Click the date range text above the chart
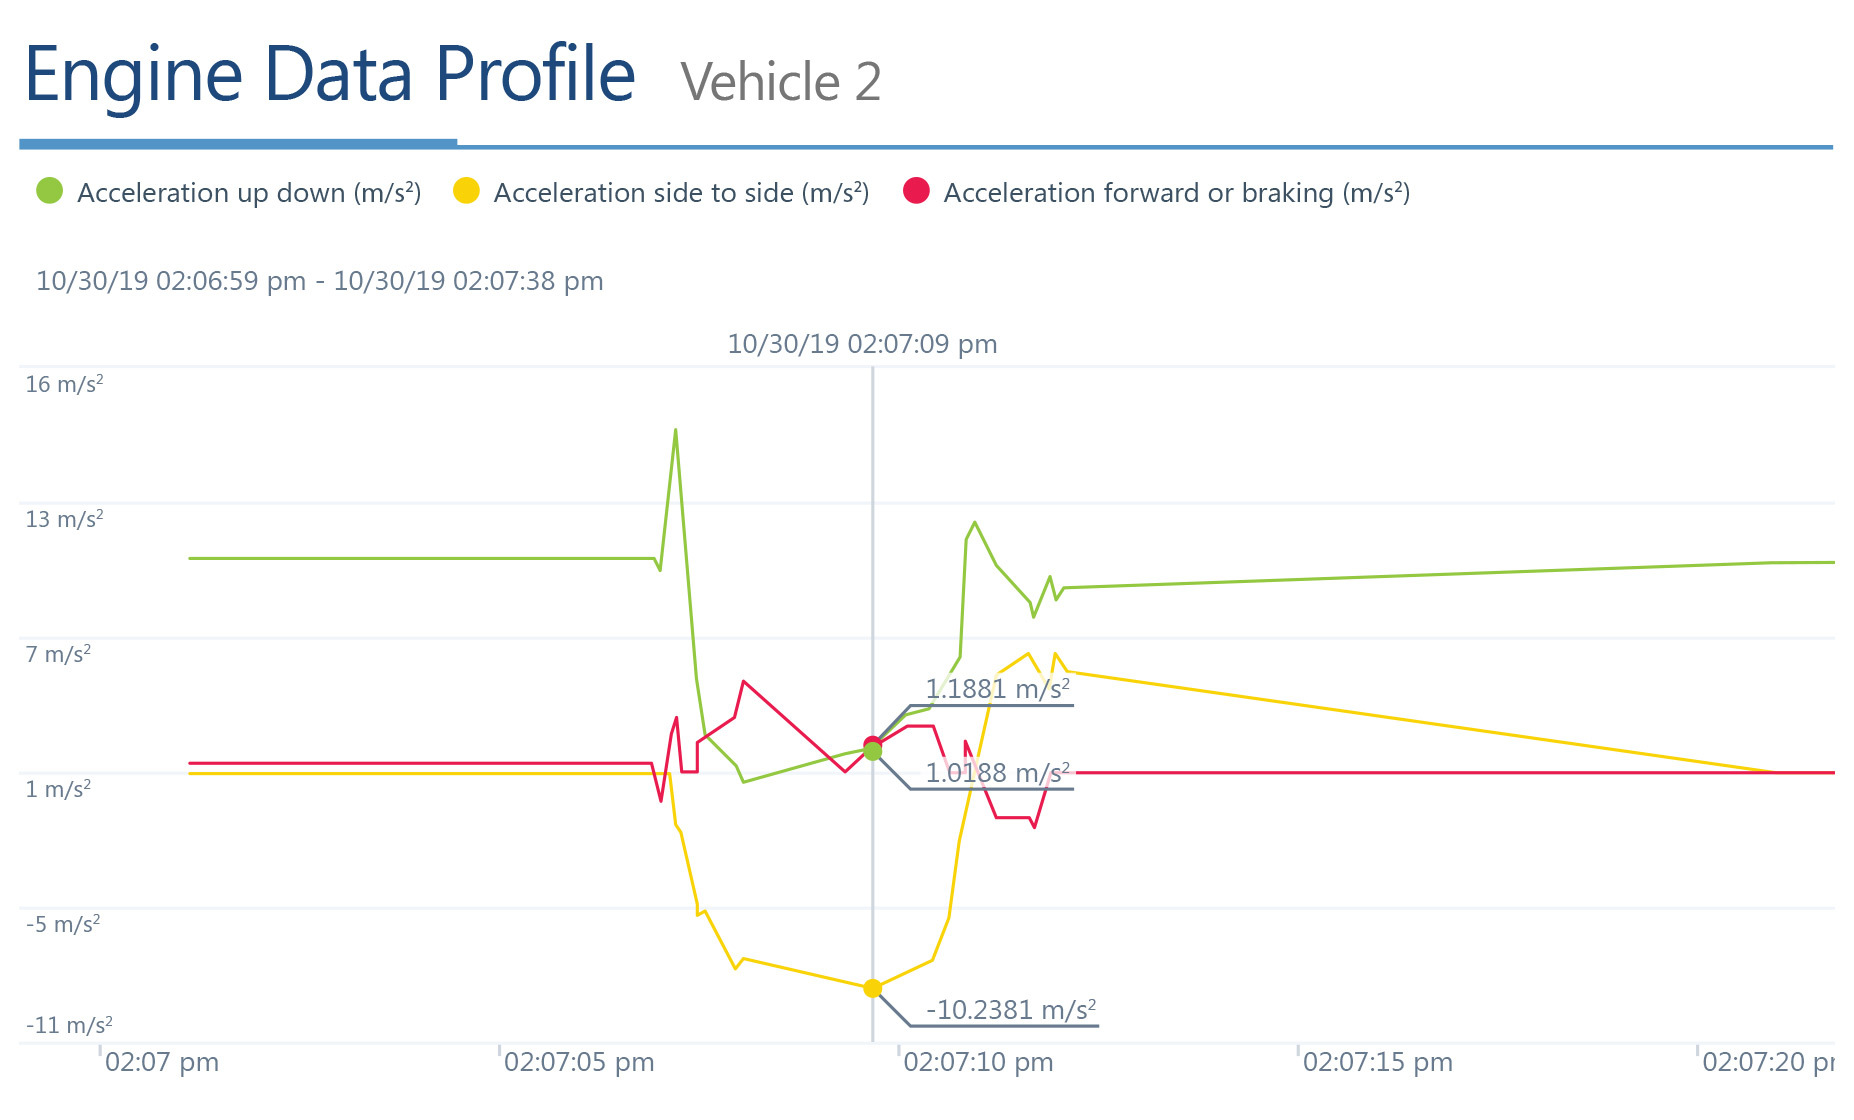Screen dimensions: 1854x1120 [319, 281]
